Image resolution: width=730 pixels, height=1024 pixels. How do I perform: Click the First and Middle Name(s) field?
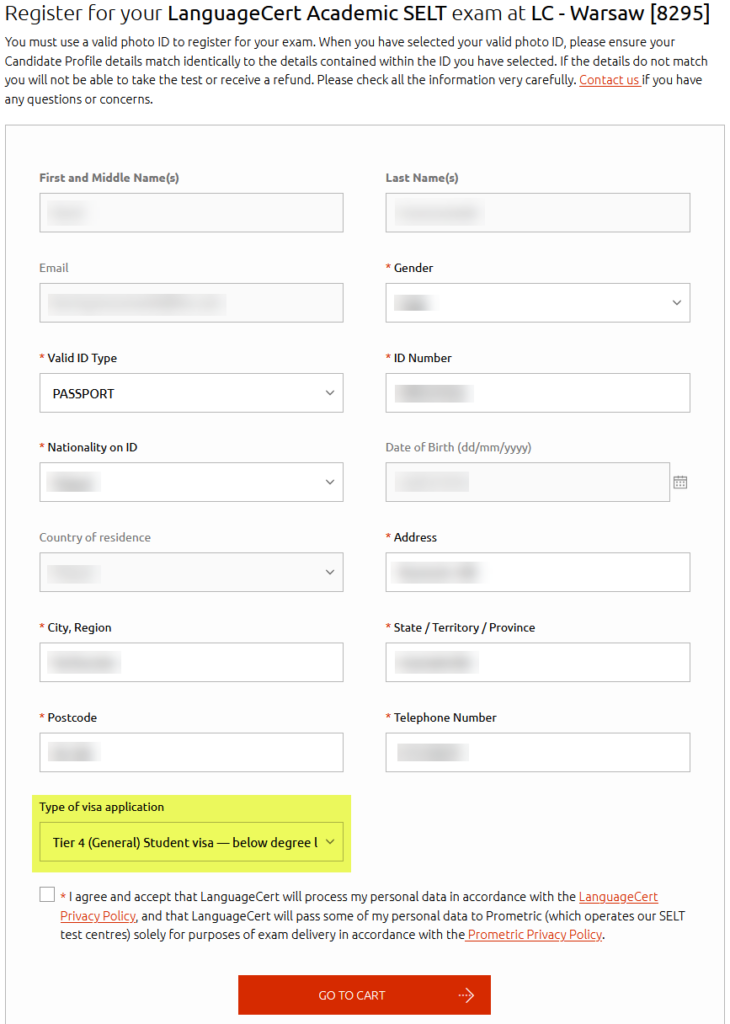191,212
